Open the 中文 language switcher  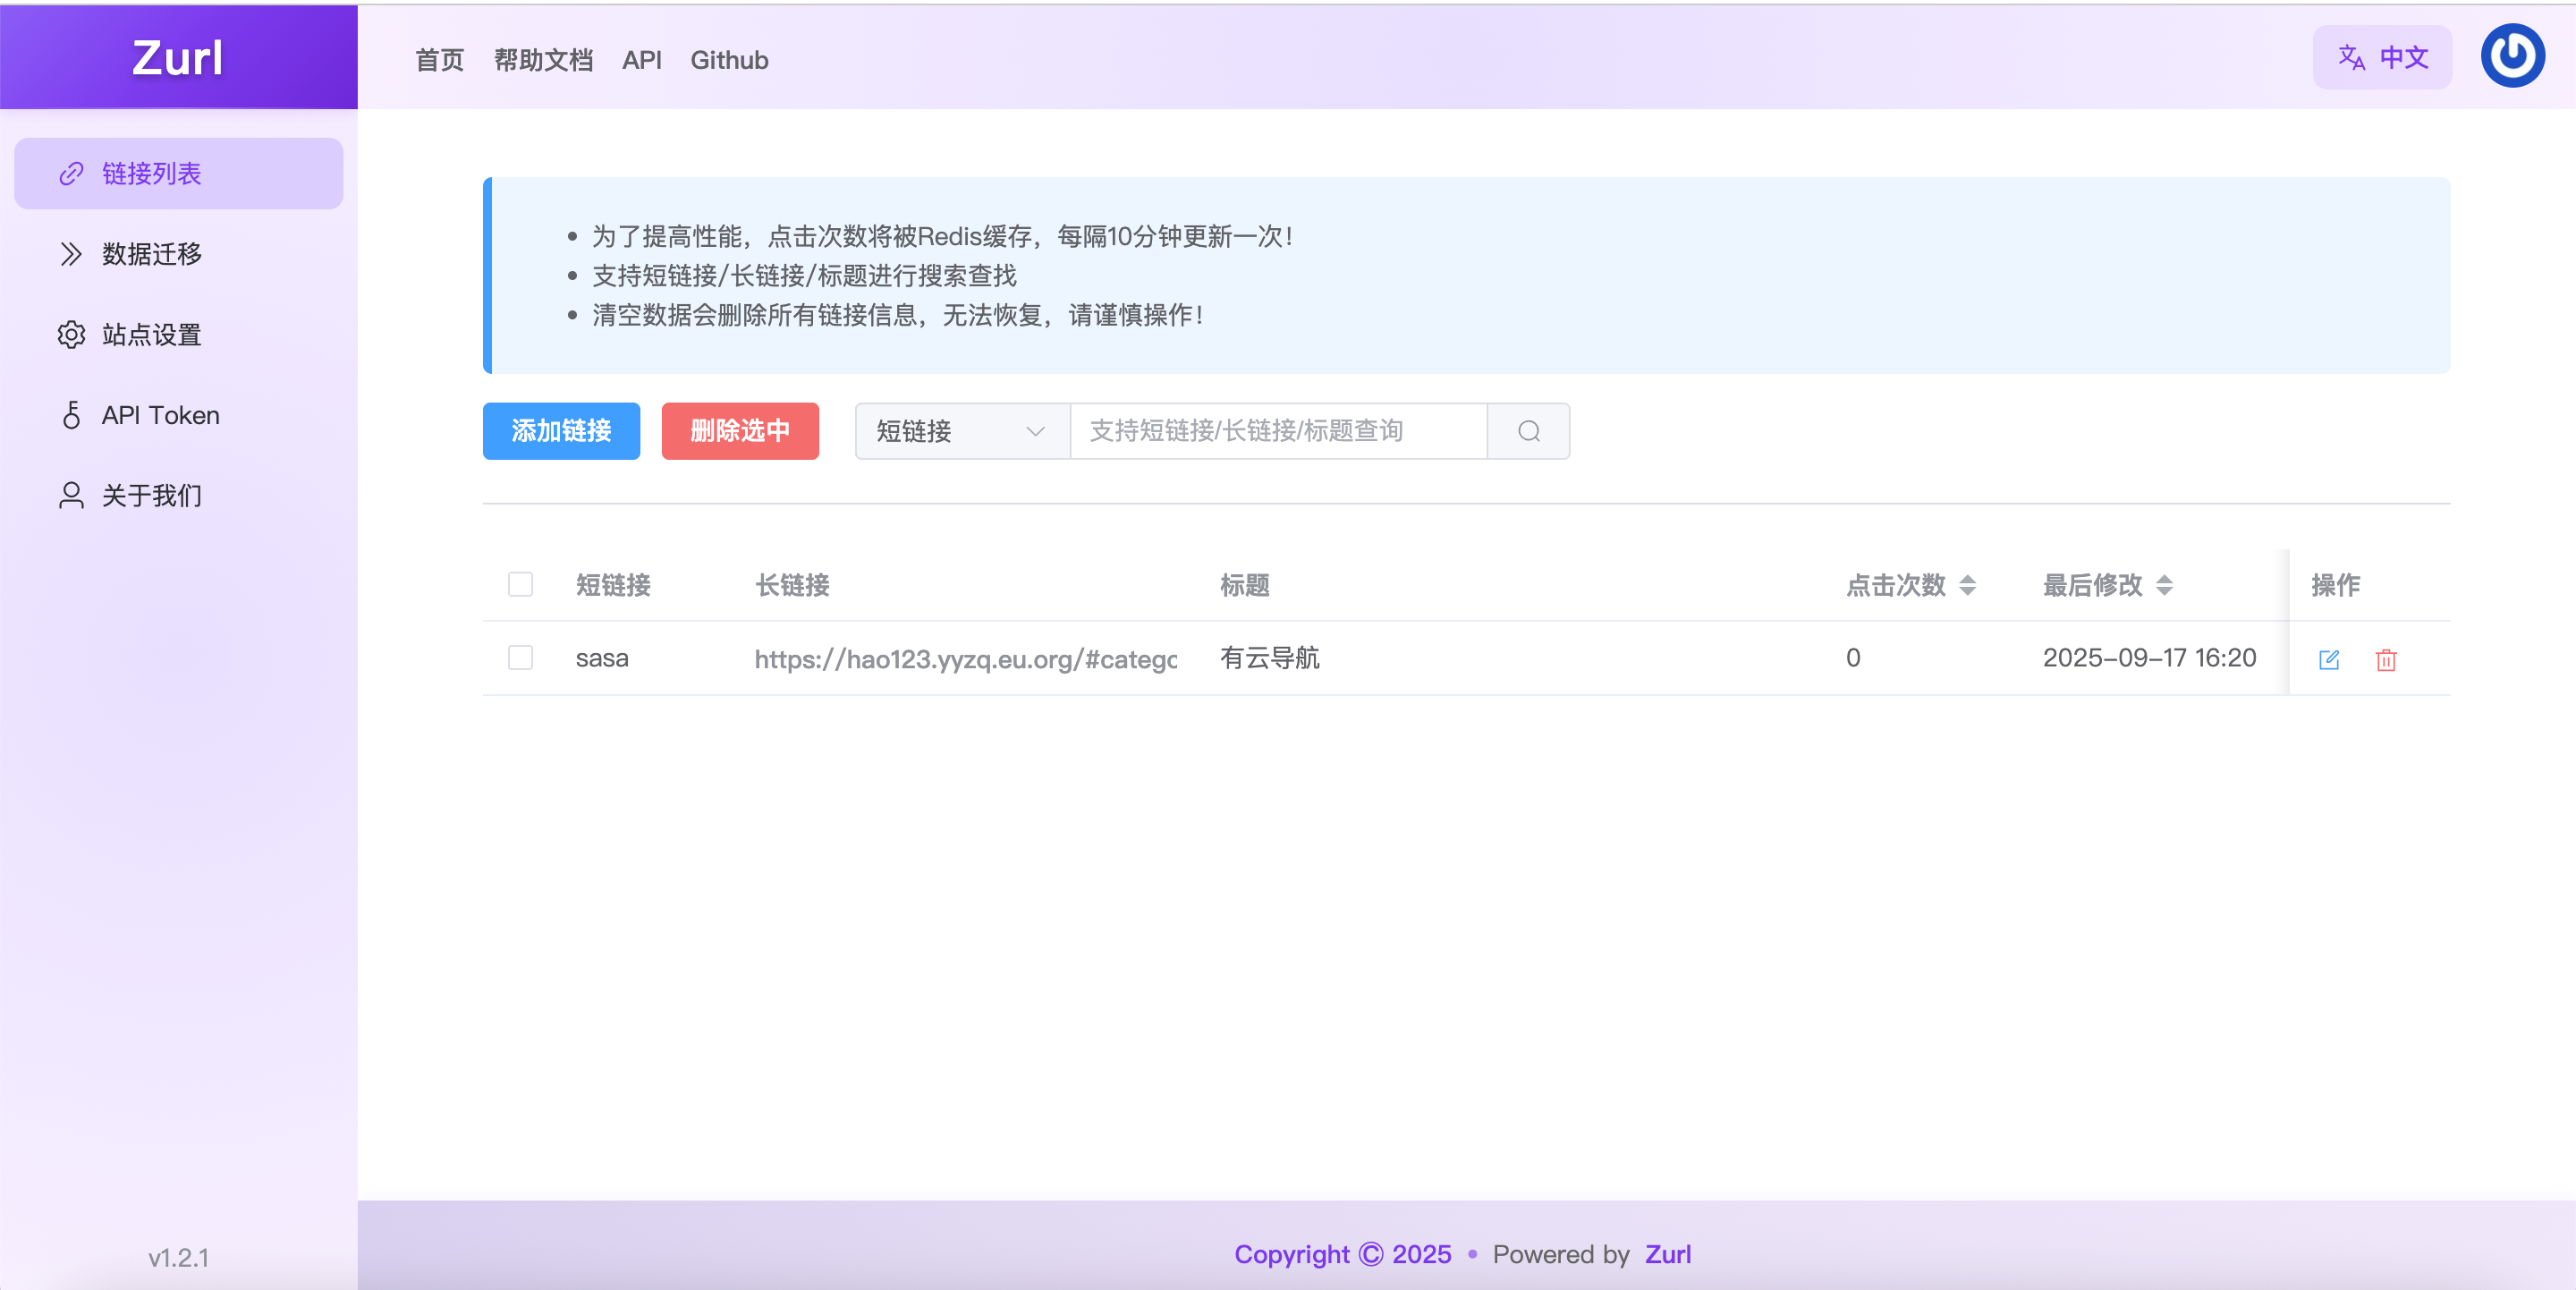[x=2382, y=57]
